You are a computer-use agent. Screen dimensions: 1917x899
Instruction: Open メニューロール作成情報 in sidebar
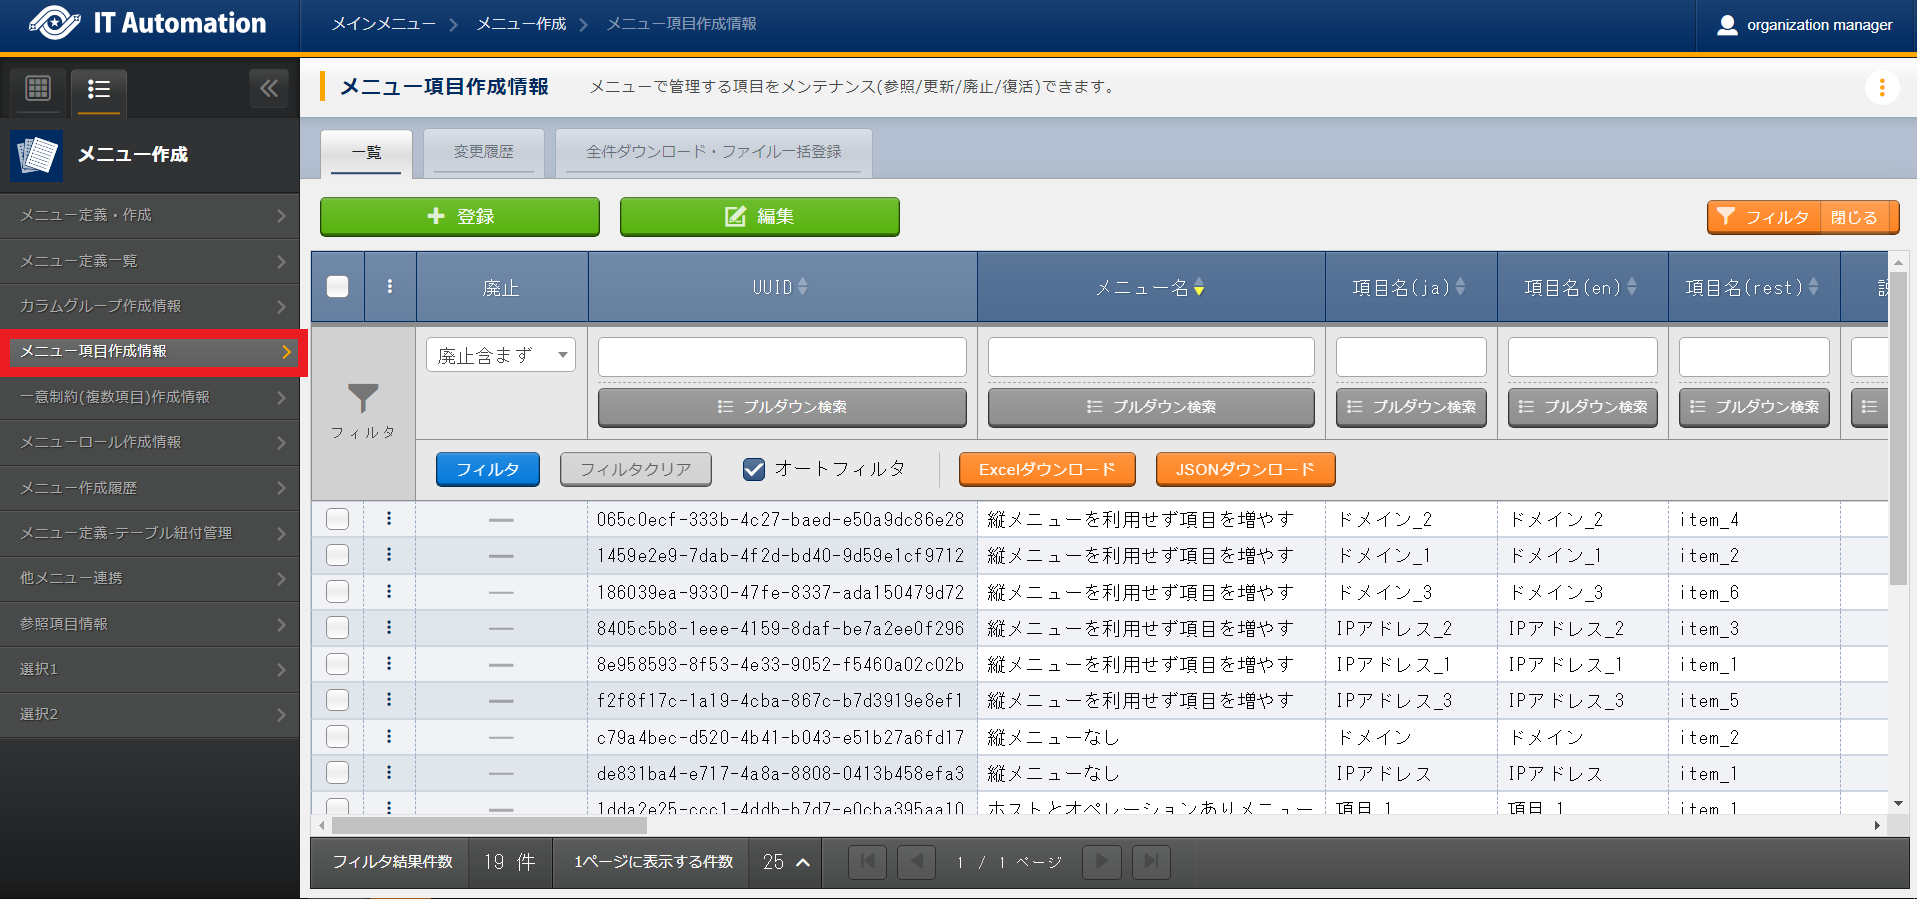coord(150,442)
